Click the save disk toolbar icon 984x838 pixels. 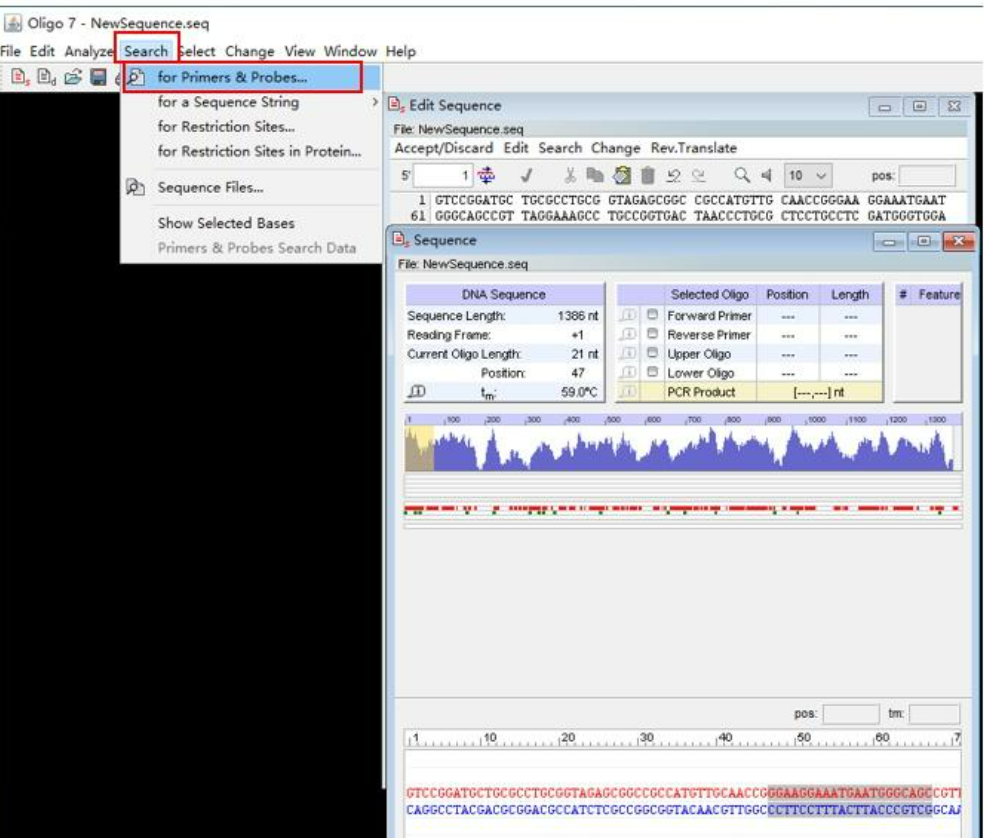pos(99,77)
